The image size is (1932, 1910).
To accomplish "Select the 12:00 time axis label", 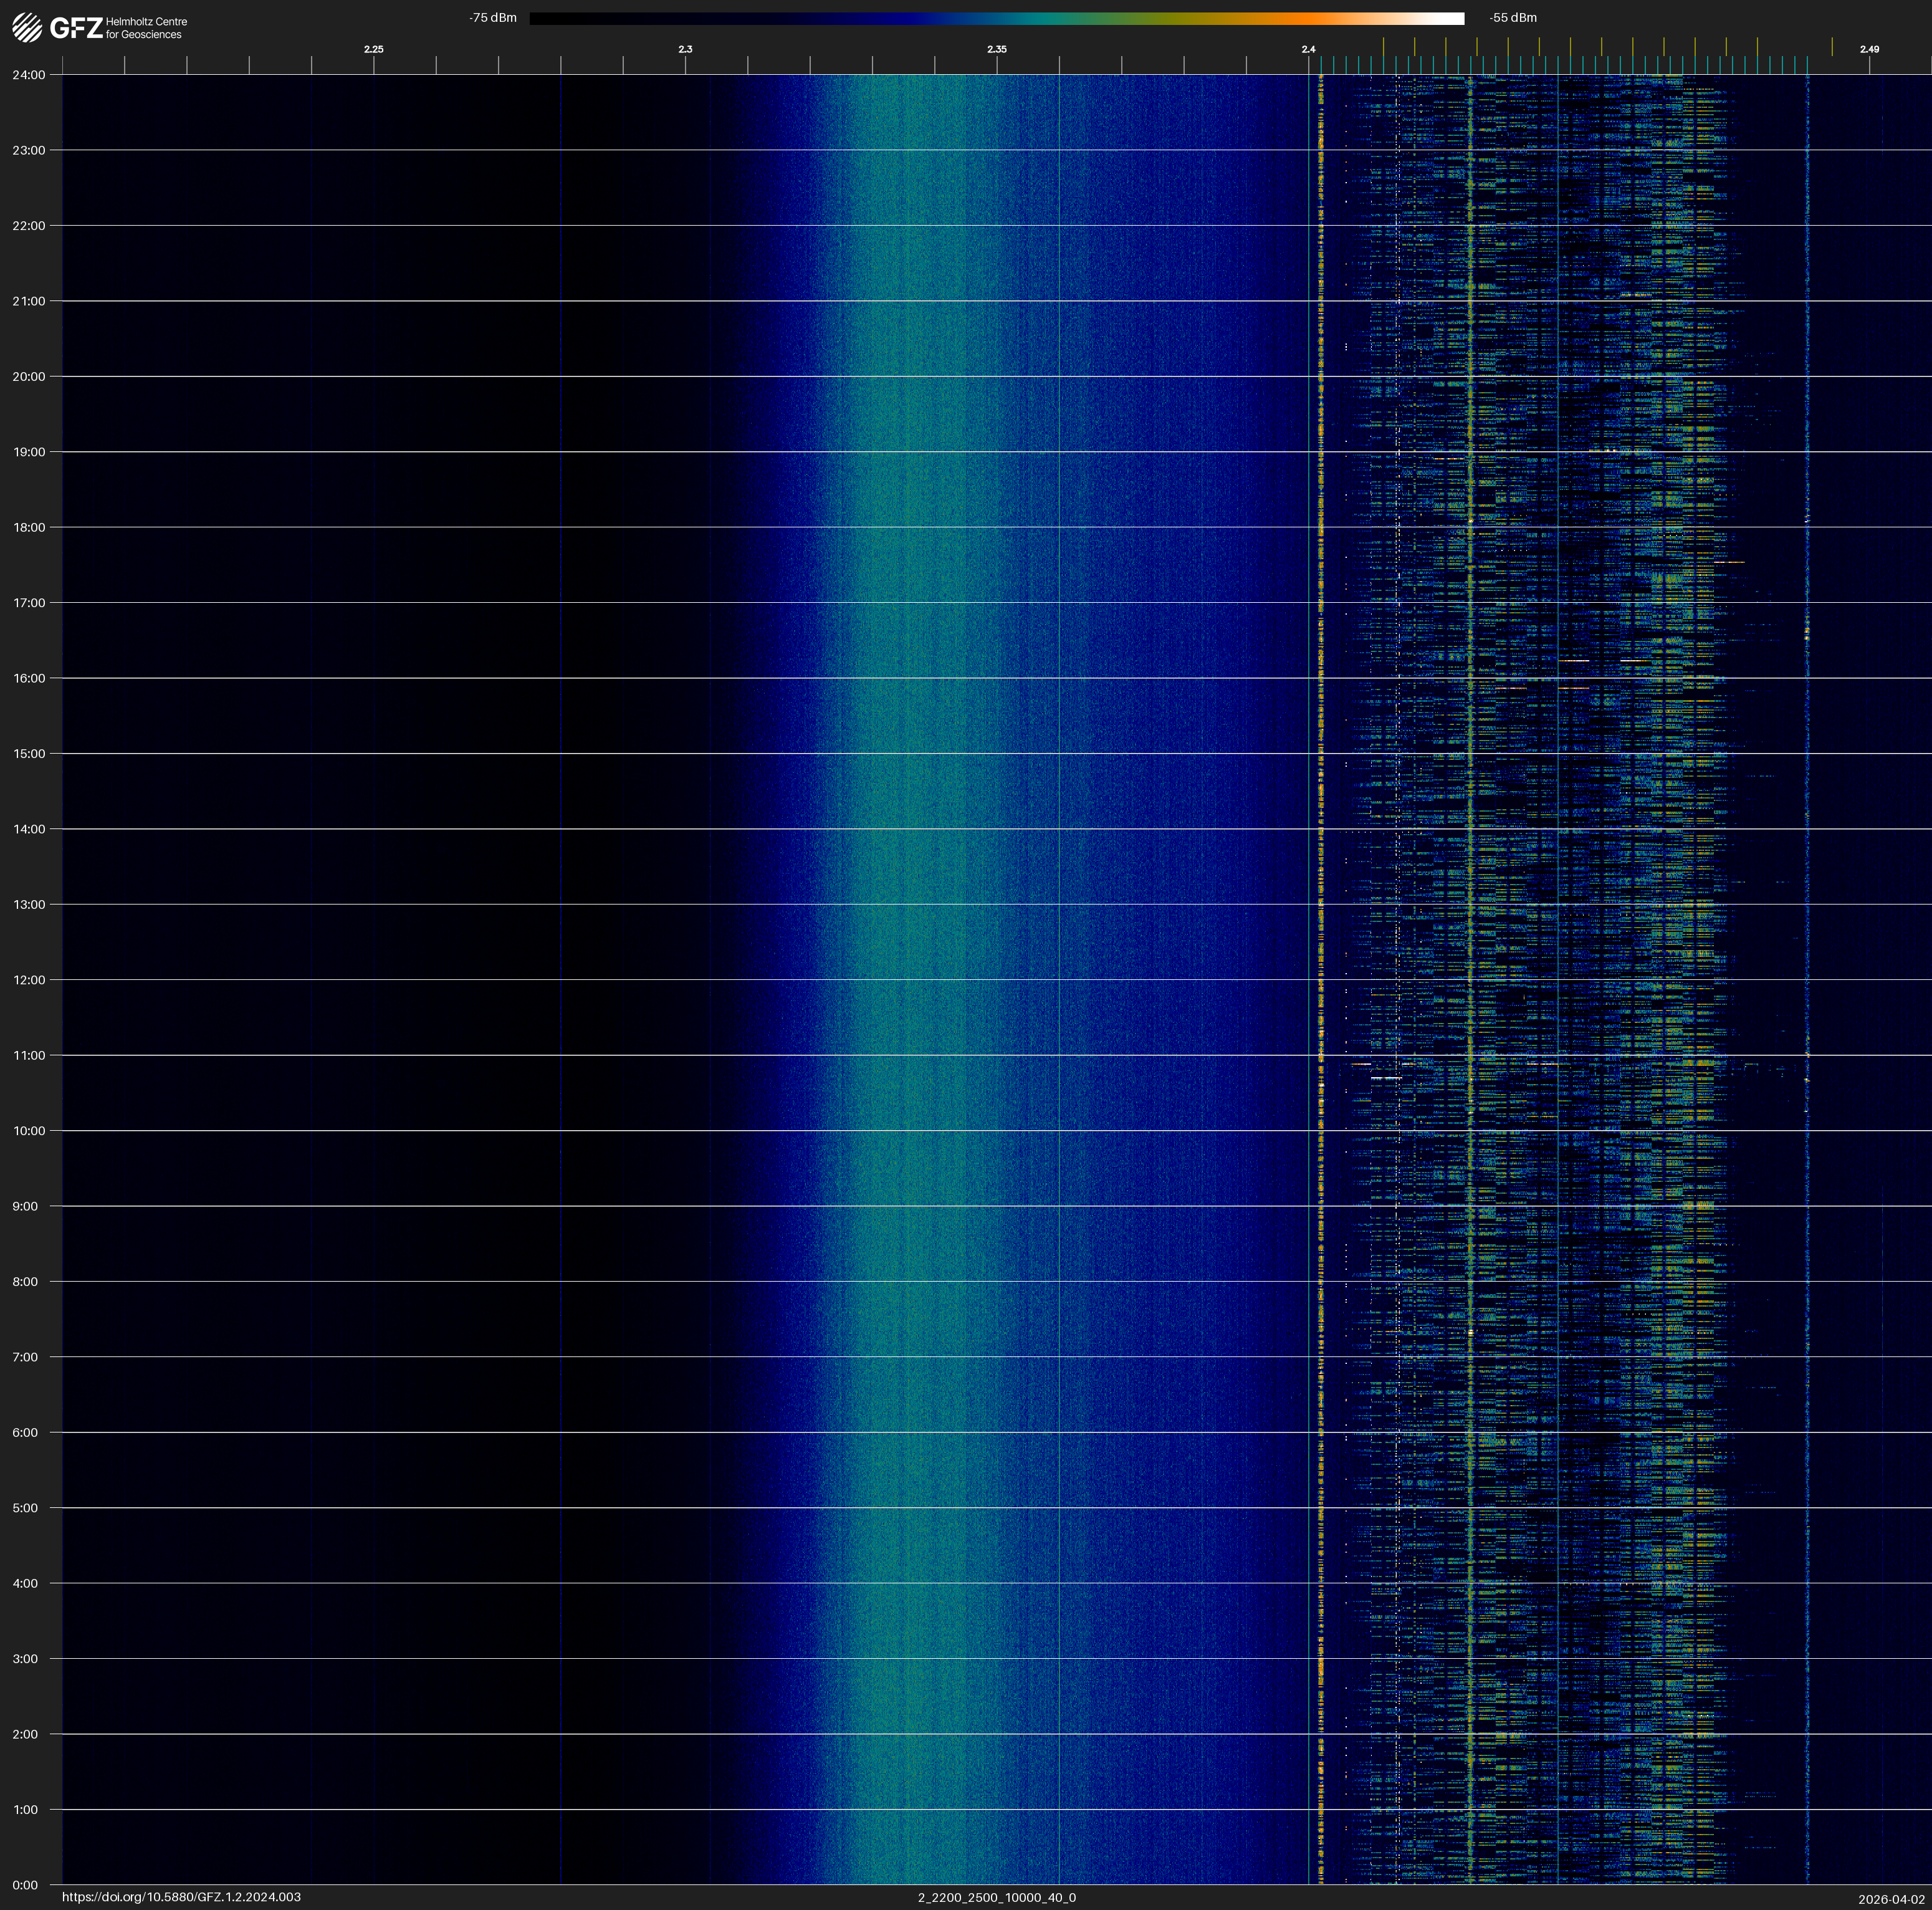I will click(x=29, y=980).
